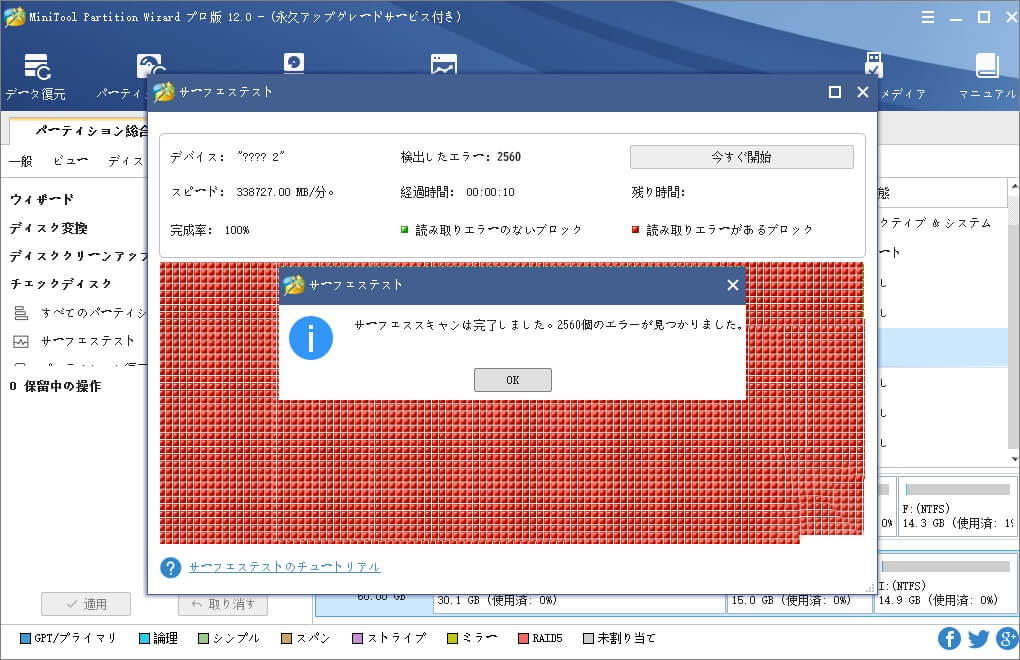Image resolution: width=1020 pixels, height=660 pixels.
Task: Select the 30.1 GB partition block
Action: [x=579, y=602]
